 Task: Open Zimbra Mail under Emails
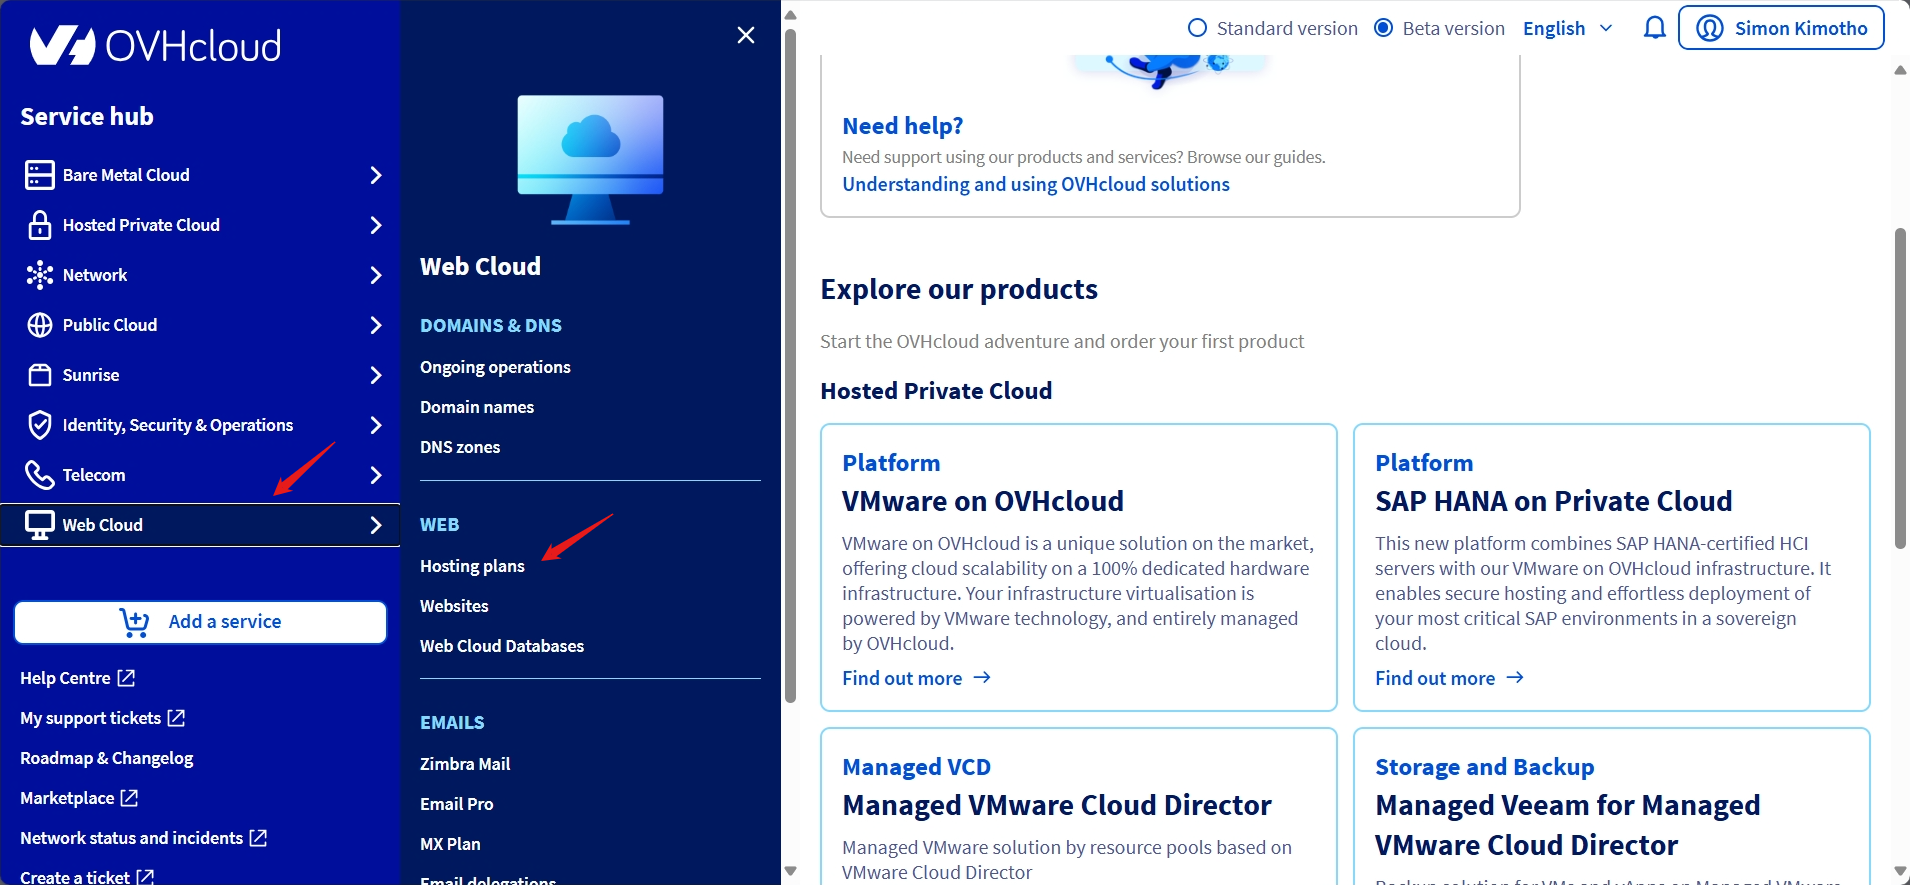coord(465,764)
